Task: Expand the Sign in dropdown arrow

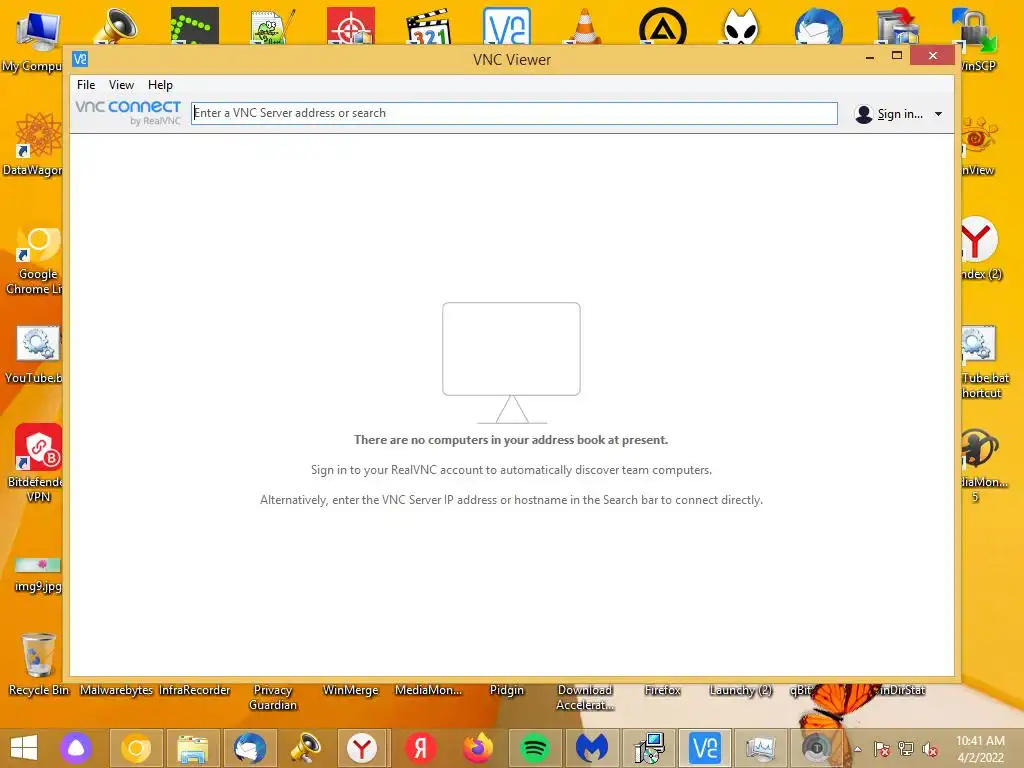Action: pos(938,114)
